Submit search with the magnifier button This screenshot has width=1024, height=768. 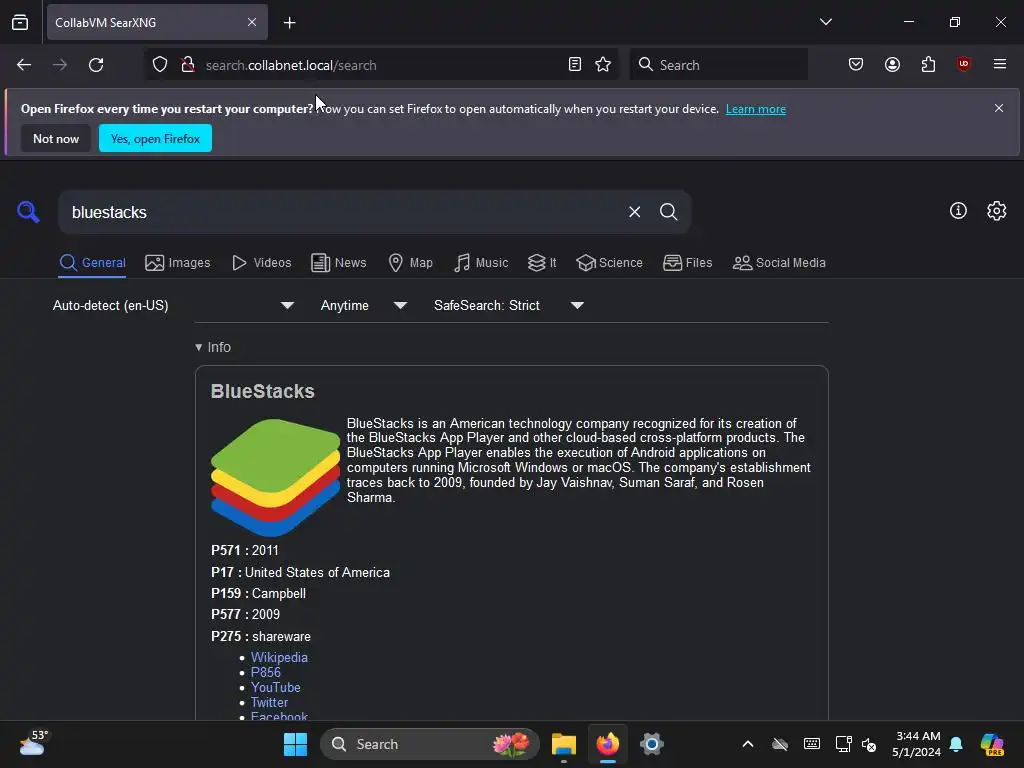[x=669, y=212]
